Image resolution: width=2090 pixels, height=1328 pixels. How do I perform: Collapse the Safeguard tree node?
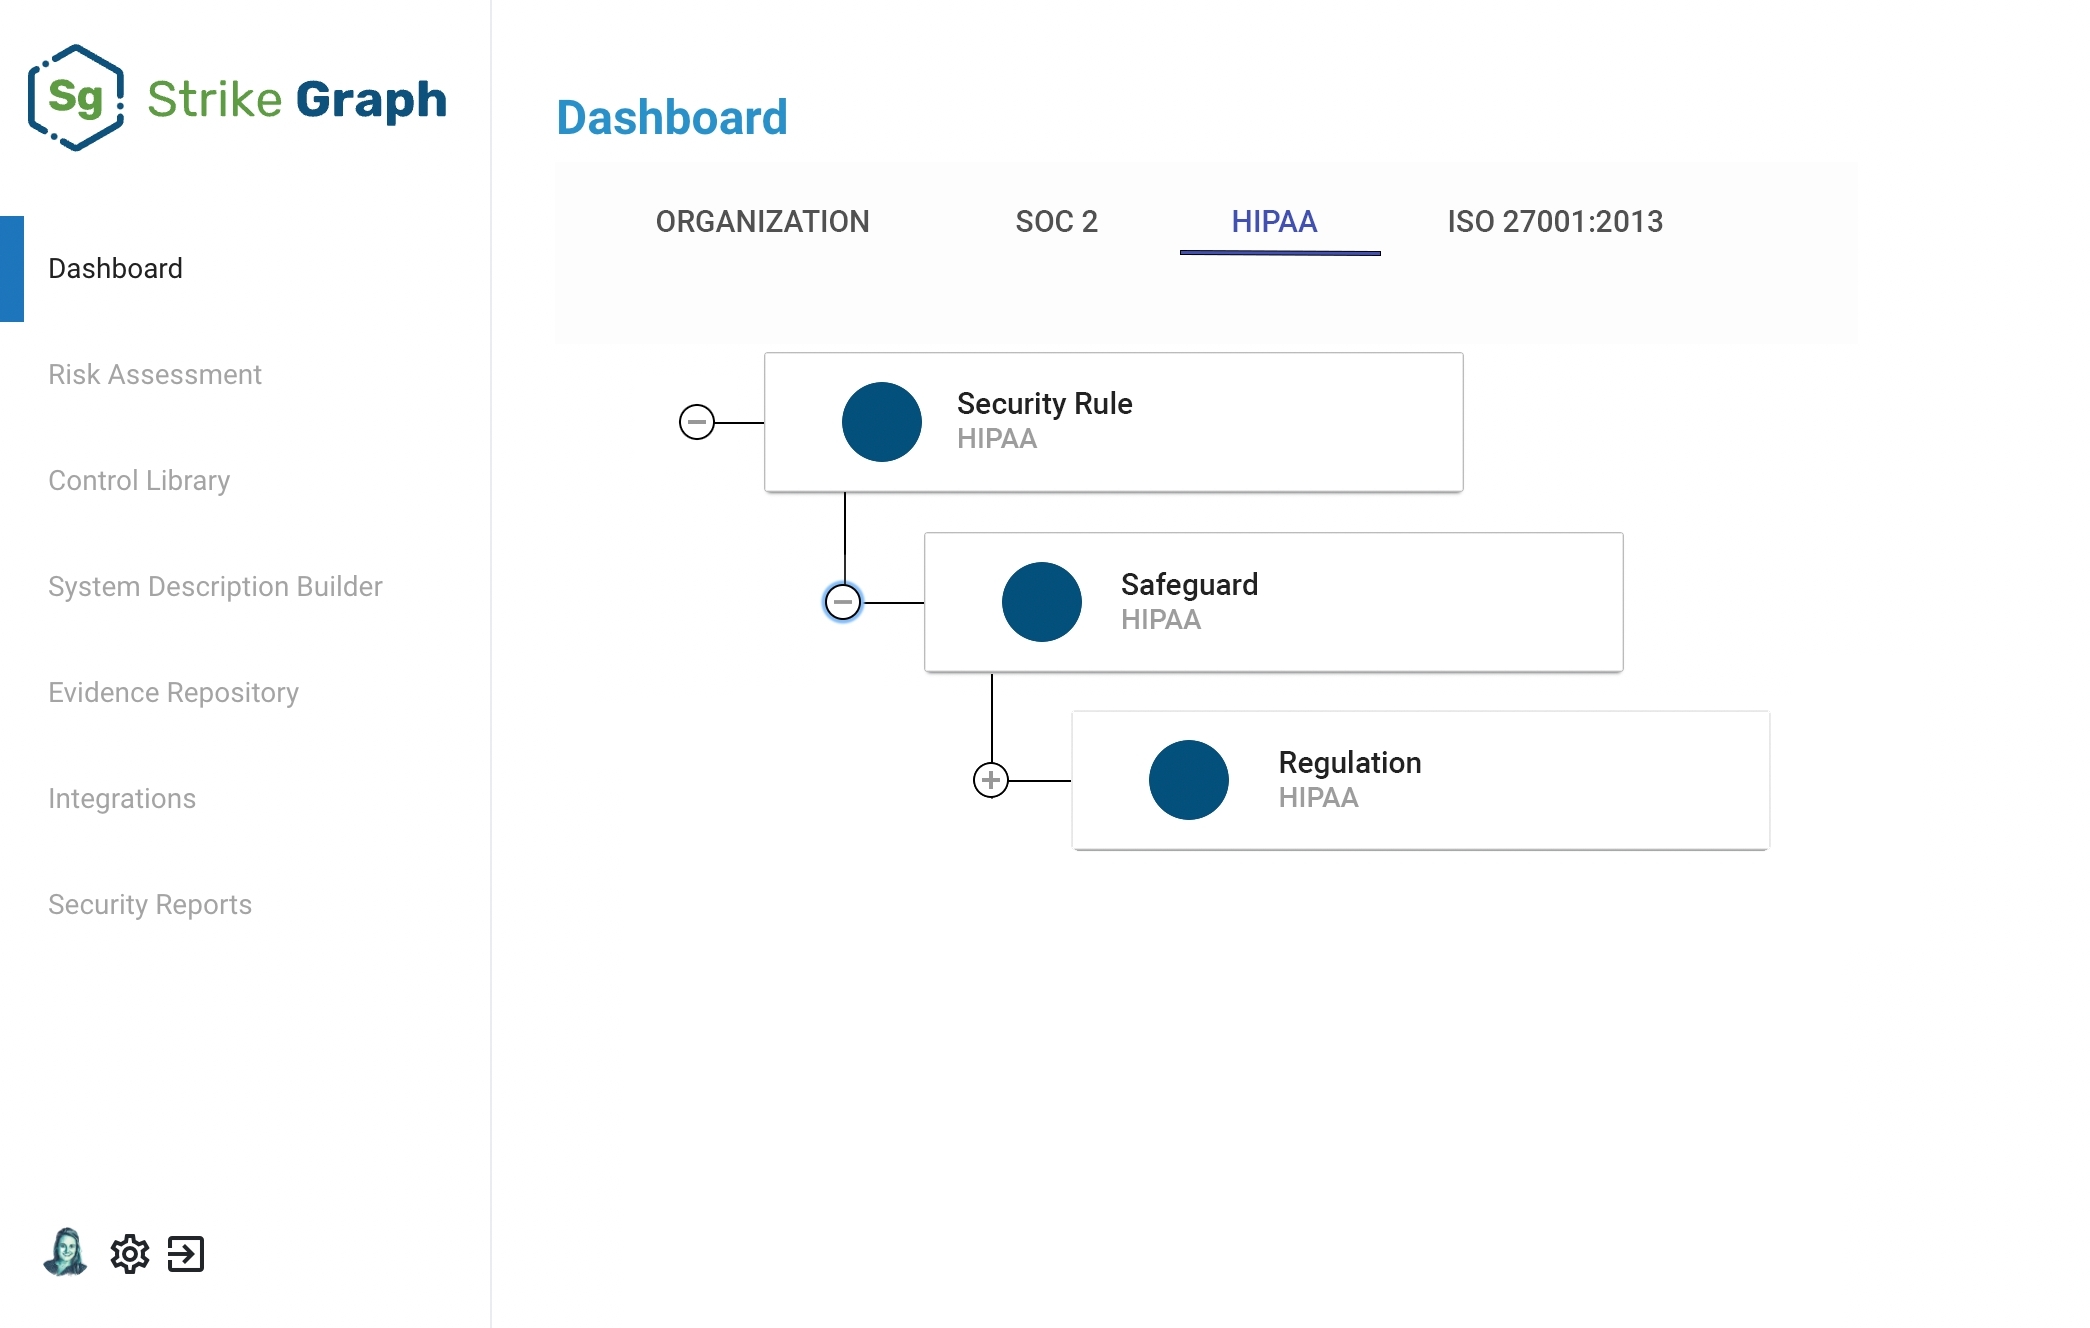843,602
